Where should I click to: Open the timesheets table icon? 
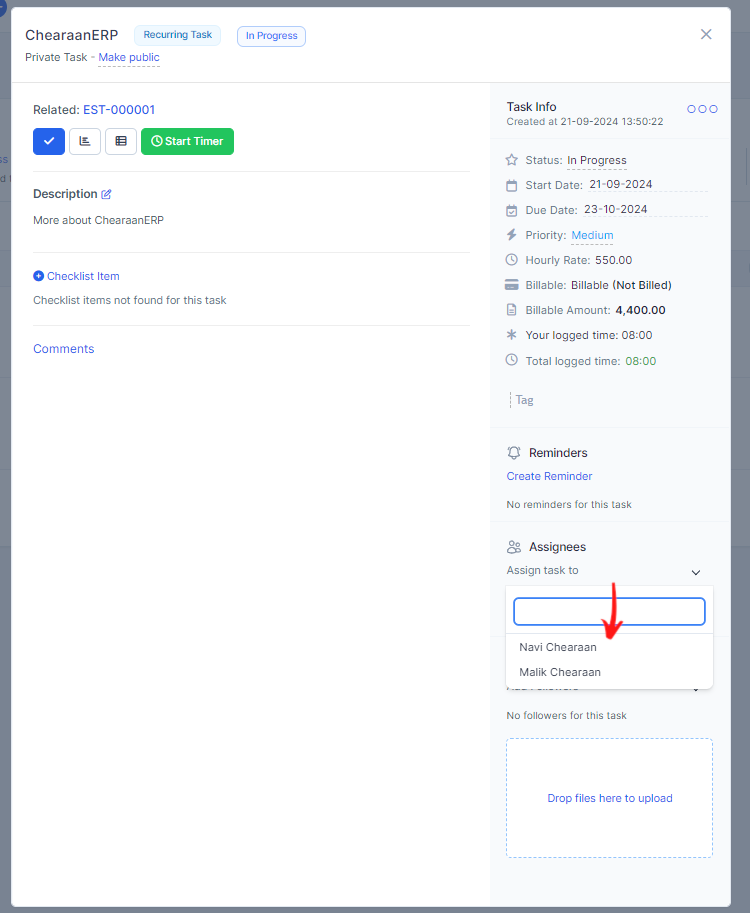(121, 141)
